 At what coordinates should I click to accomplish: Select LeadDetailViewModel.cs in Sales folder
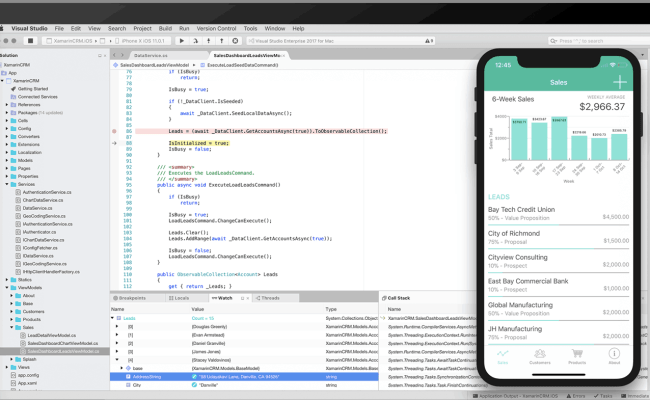[x=52, y=335]
